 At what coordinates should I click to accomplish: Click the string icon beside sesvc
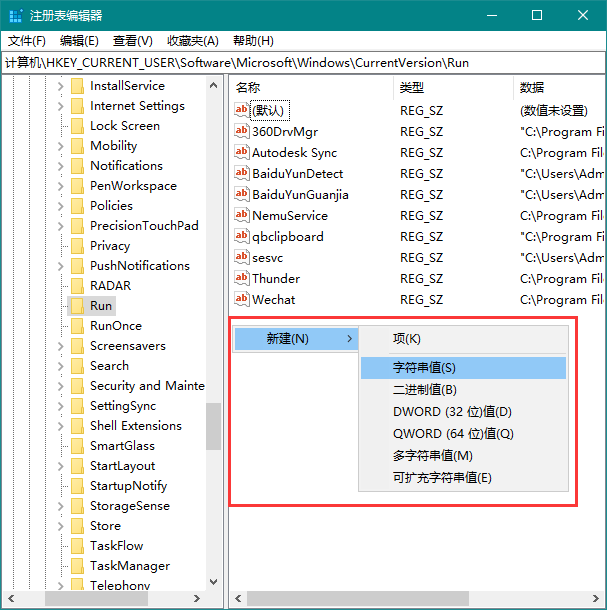[x=242, y=257]
